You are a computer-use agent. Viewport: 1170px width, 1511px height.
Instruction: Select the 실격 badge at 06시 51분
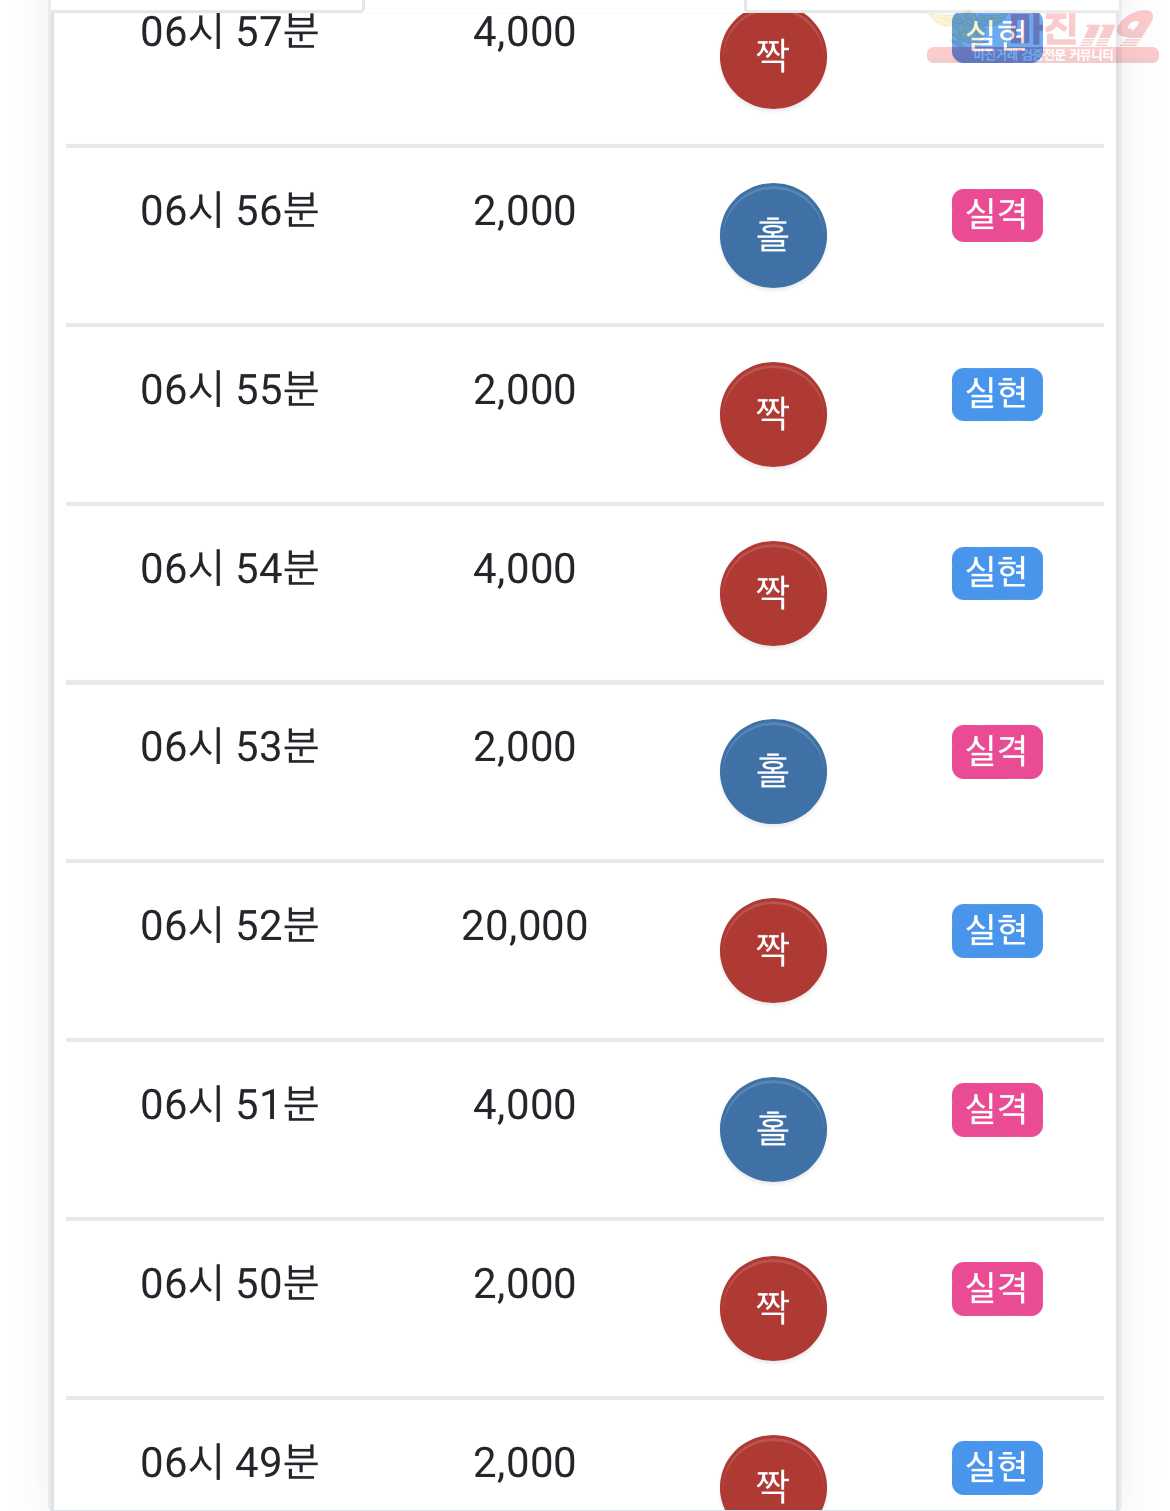pyautogui.click(x=997, y=1109)
